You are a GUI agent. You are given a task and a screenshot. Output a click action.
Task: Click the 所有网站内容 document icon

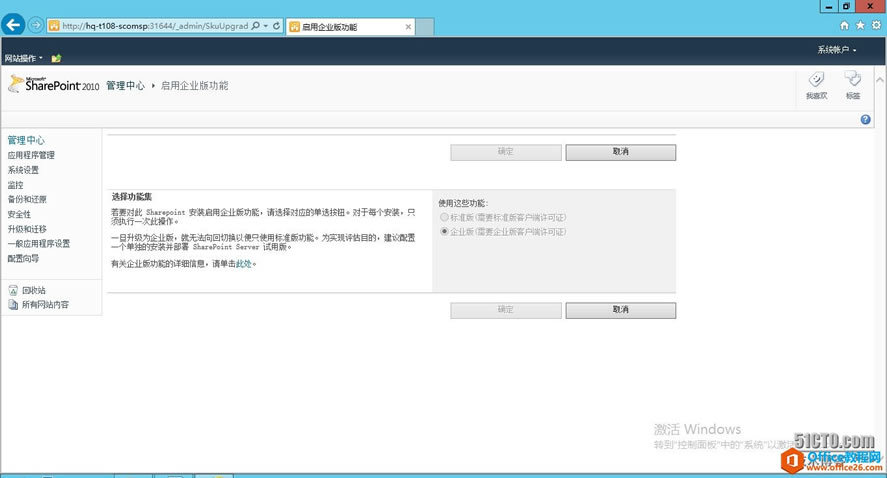[13, 304]
